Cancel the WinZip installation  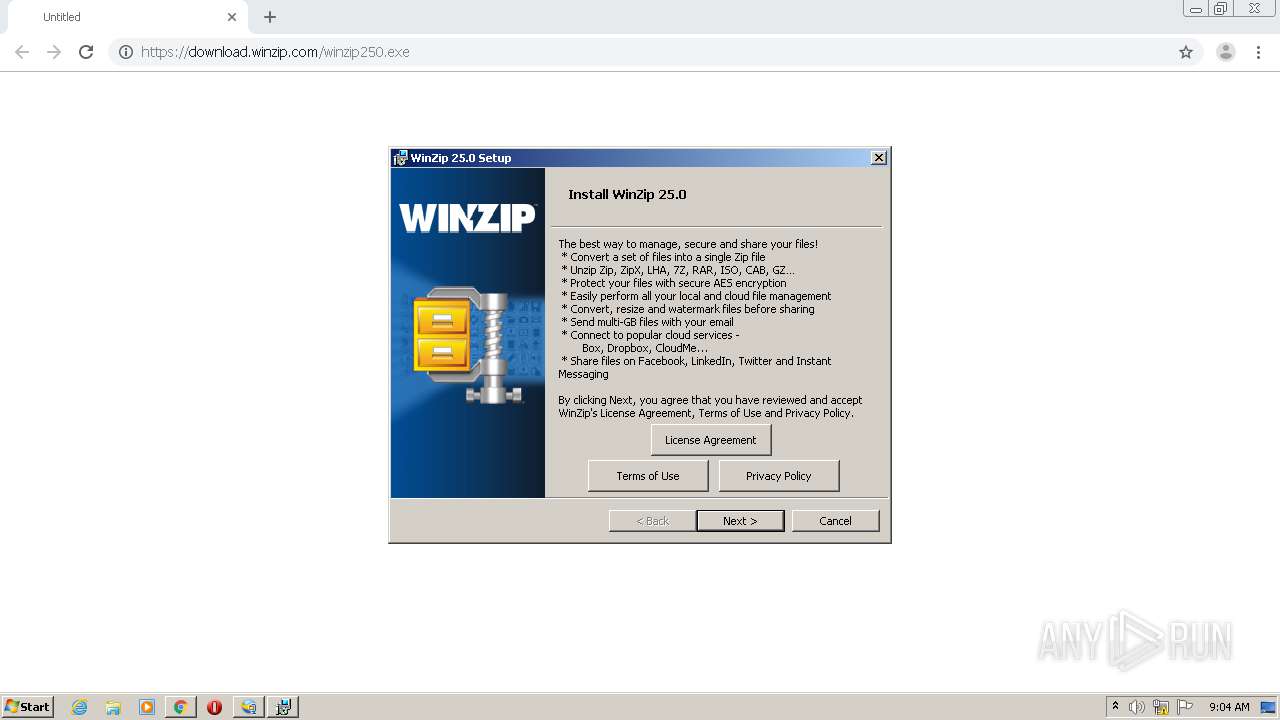[x=835, y=521]
